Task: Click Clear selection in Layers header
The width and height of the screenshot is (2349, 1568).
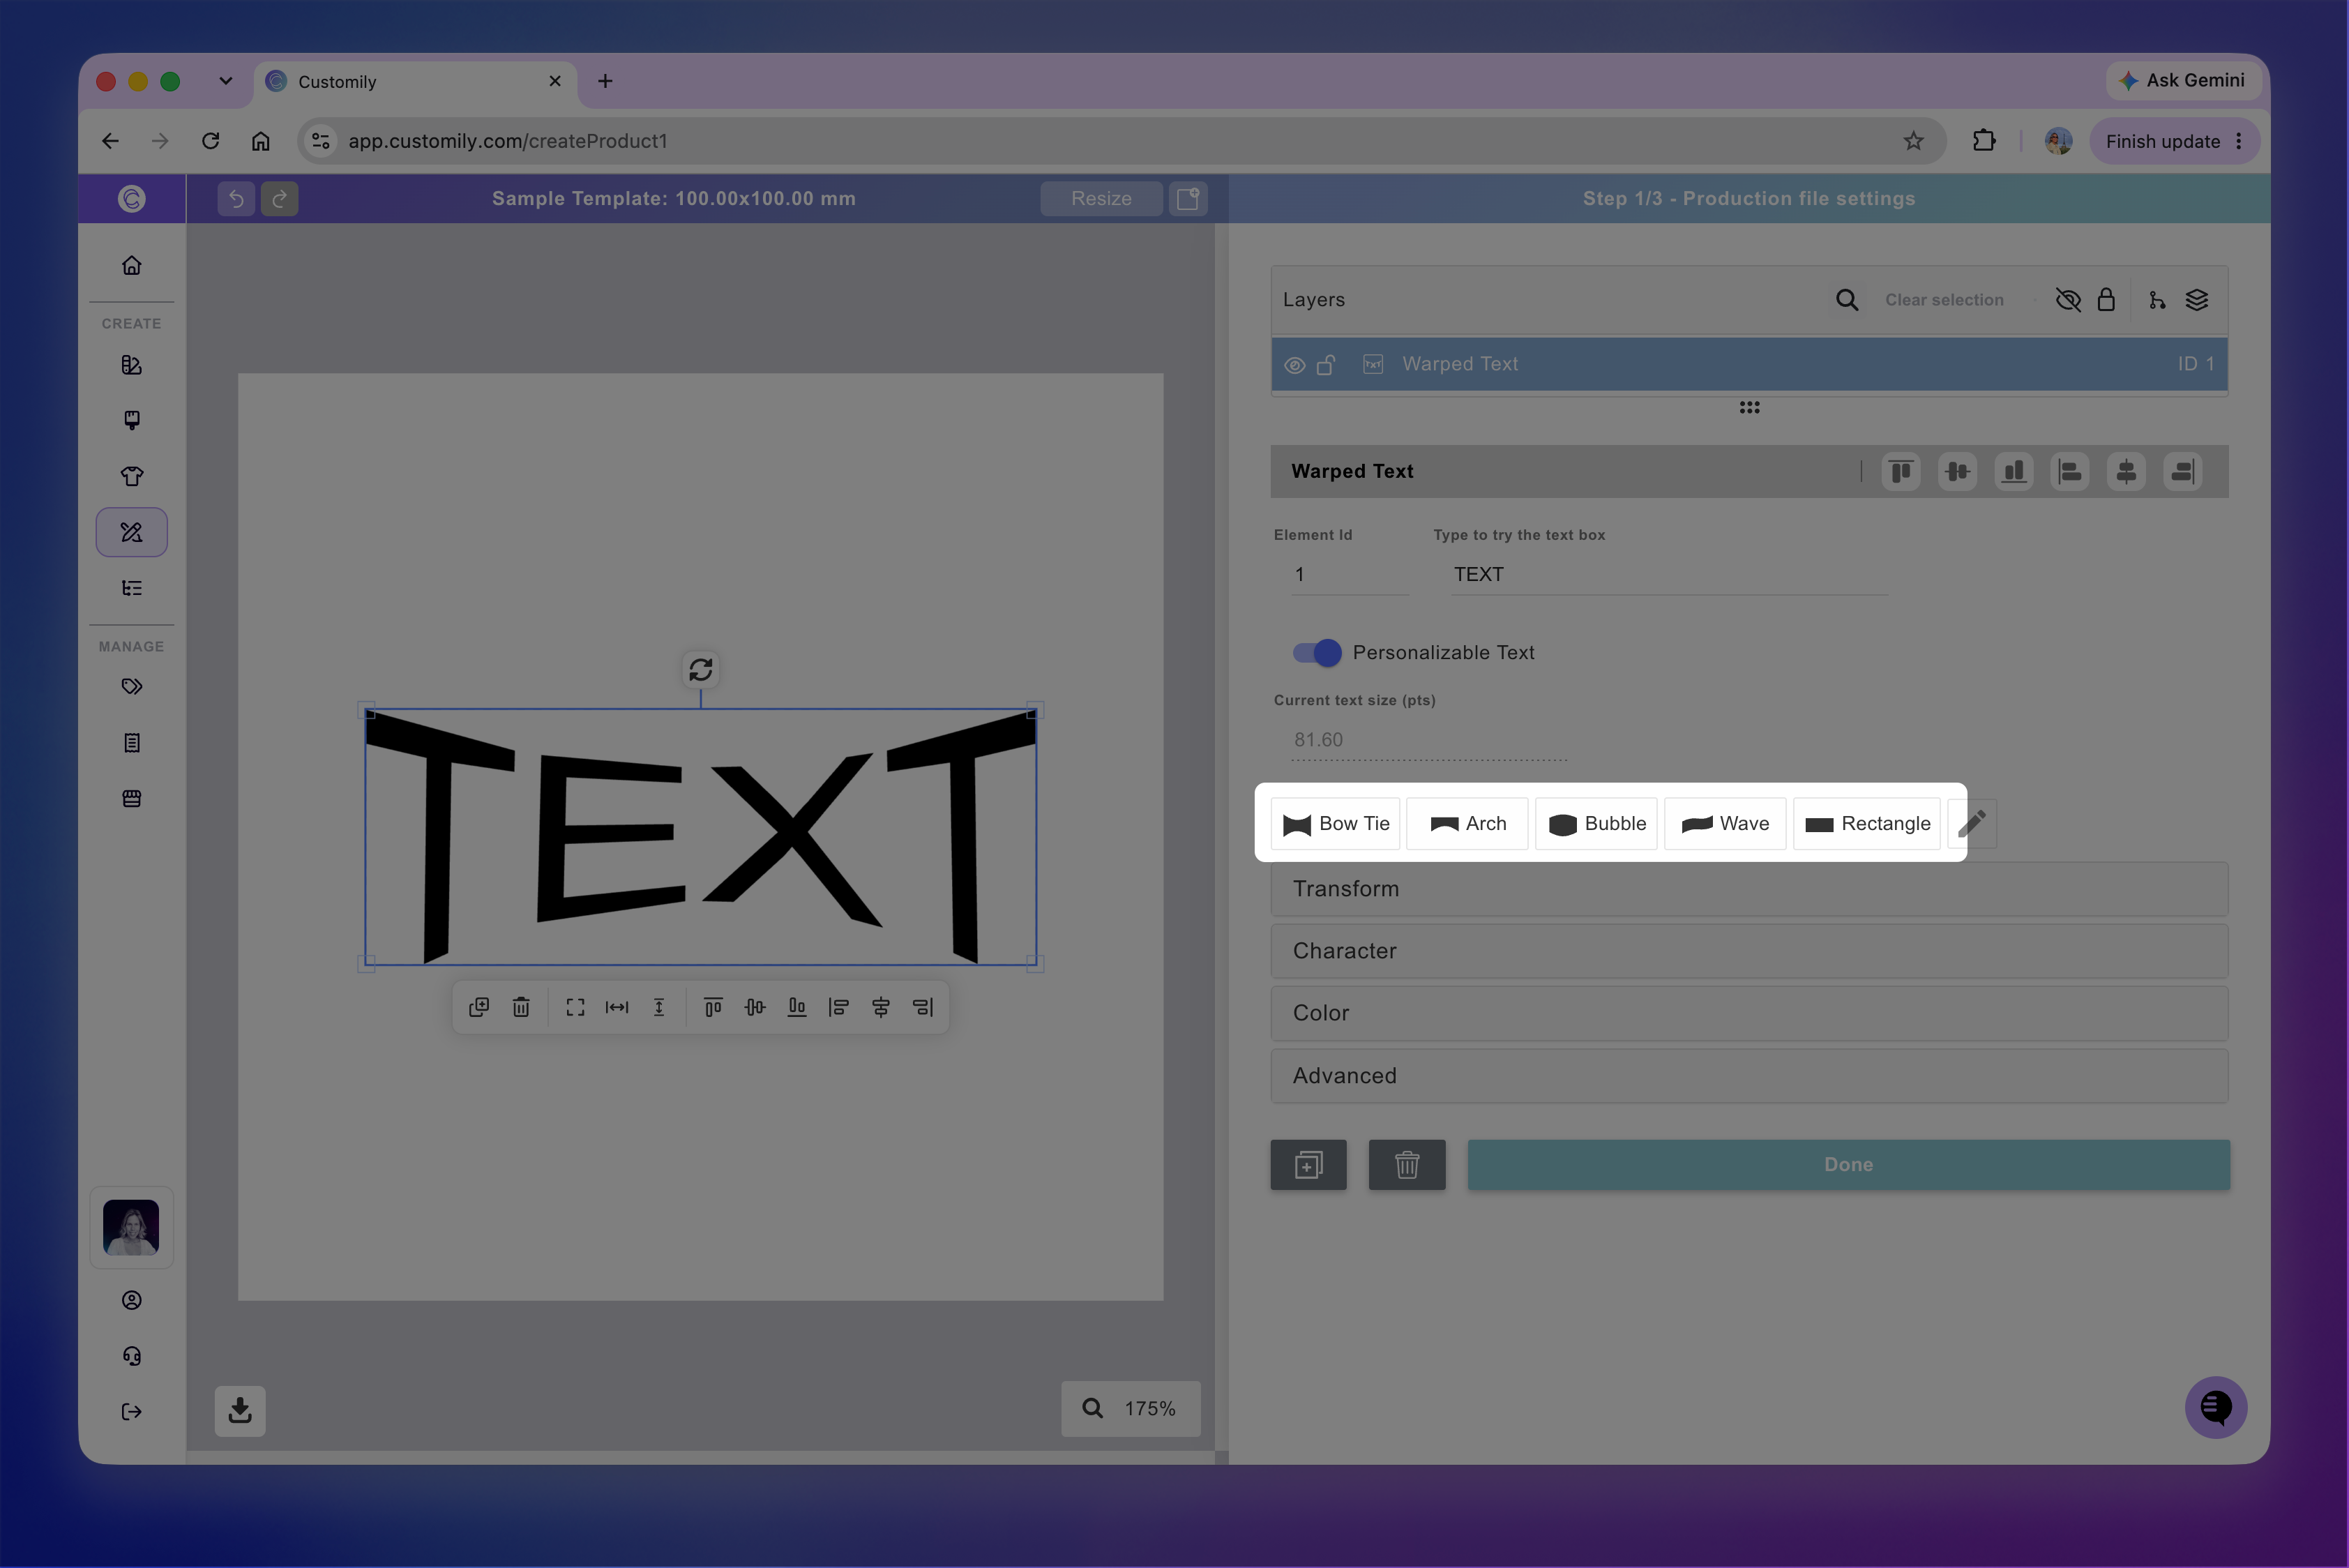Action: click(x=1944, y=300)
